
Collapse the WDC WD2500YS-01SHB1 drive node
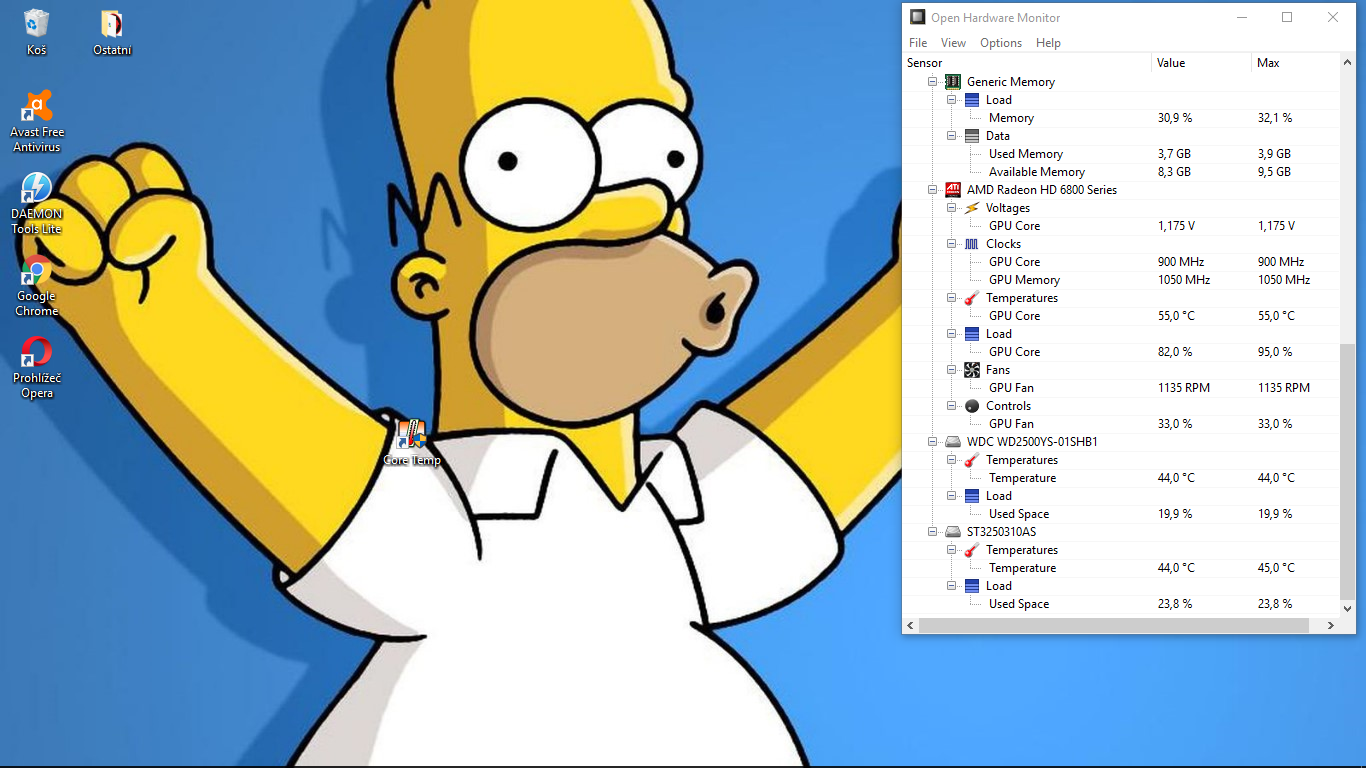933,442
